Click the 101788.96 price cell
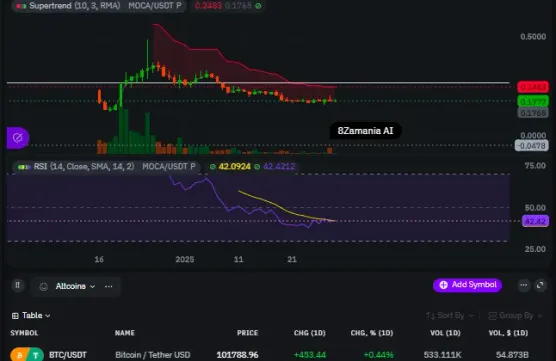The height and width of the screenshot is (361, 556). (x=237, y=355)
